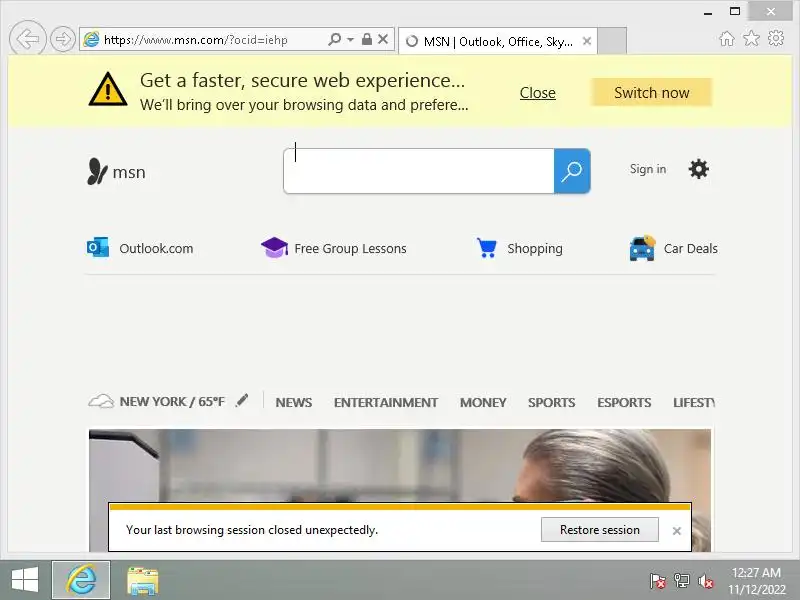
Task: Click the blue car icon
Action: click(x=642, y=248)
